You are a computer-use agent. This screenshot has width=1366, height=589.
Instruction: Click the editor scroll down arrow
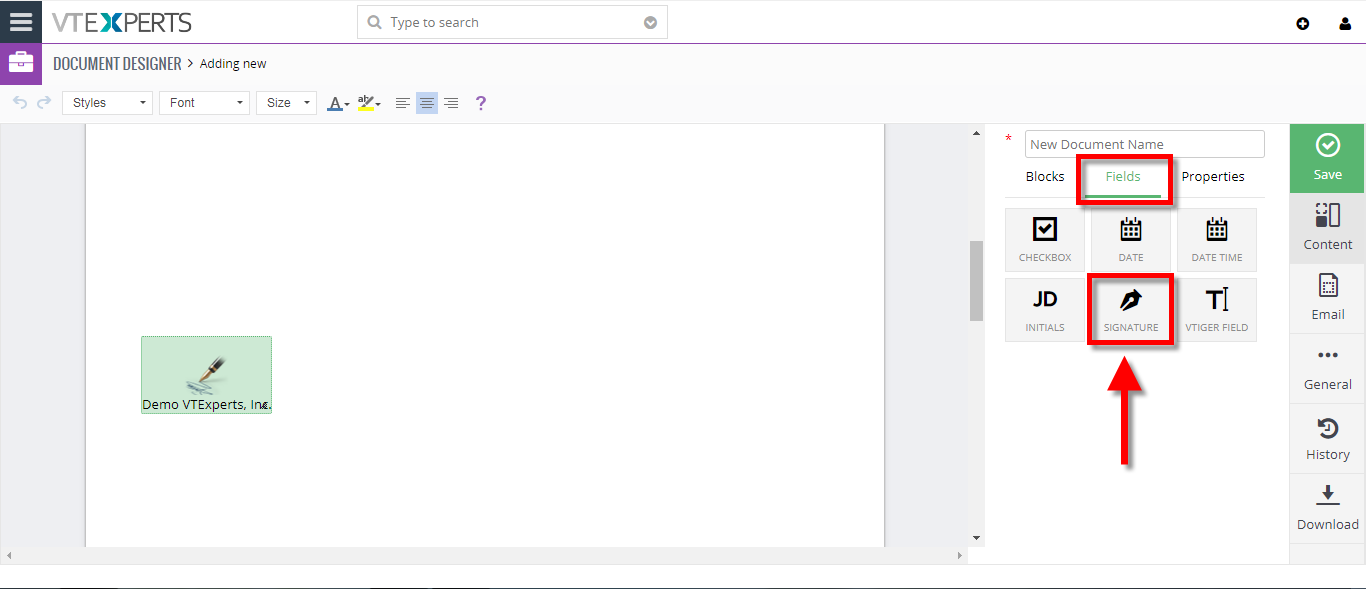pos(976,538)
